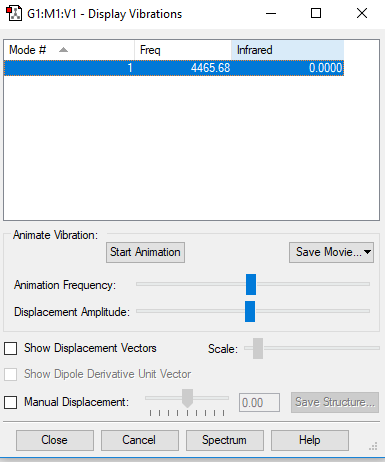Sort by the Mode # column header

coord(69,50)
